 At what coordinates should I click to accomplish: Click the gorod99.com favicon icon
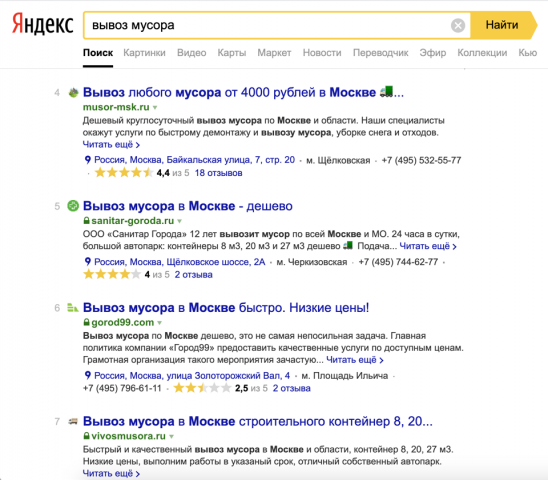tap(73, 308)
